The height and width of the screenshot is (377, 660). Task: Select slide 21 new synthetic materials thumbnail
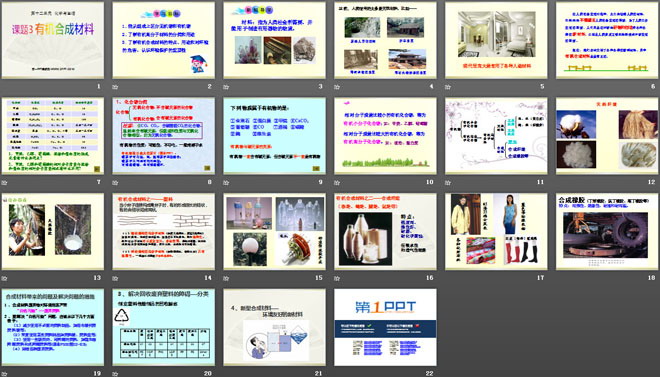click(x=274, y=327)
